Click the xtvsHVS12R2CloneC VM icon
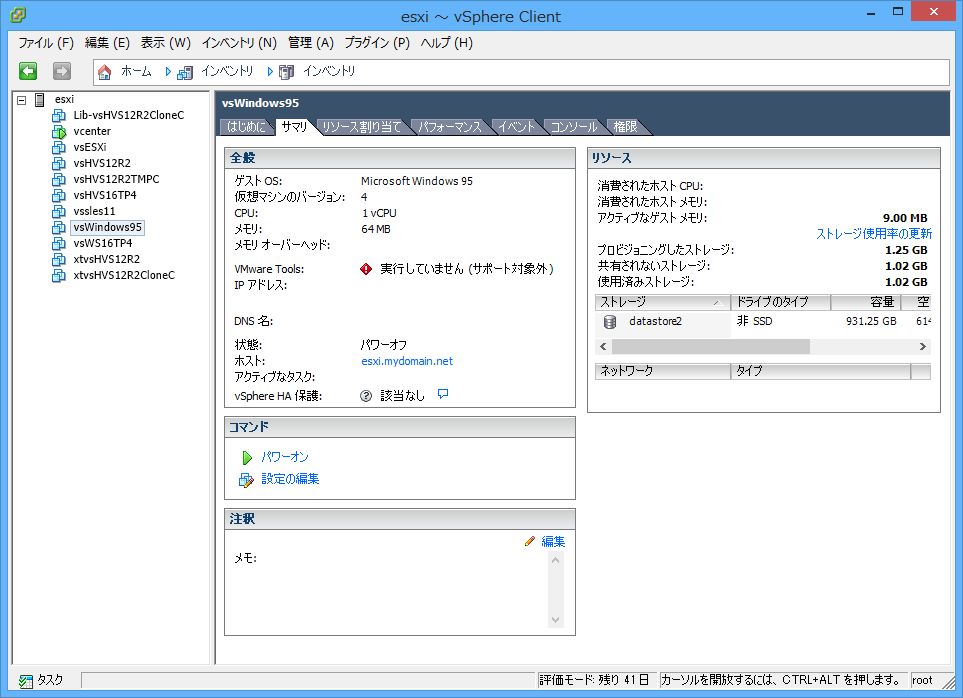The width and height of the screenshot is (963, 698). (59, 275)
